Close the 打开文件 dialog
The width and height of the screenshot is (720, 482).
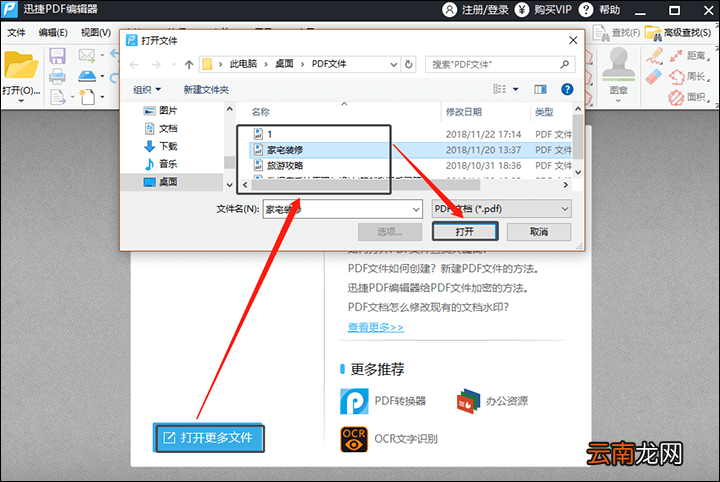pos(573,40)
